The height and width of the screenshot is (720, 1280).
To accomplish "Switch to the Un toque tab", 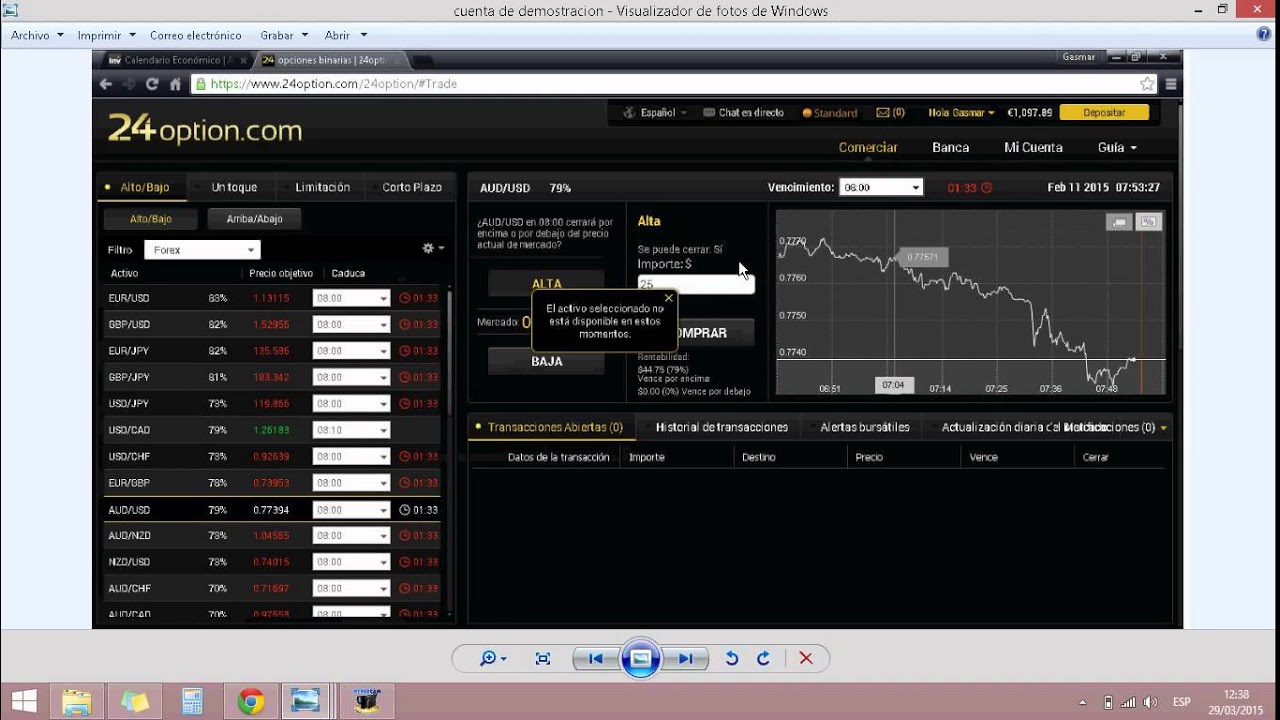I will point(234,187).
